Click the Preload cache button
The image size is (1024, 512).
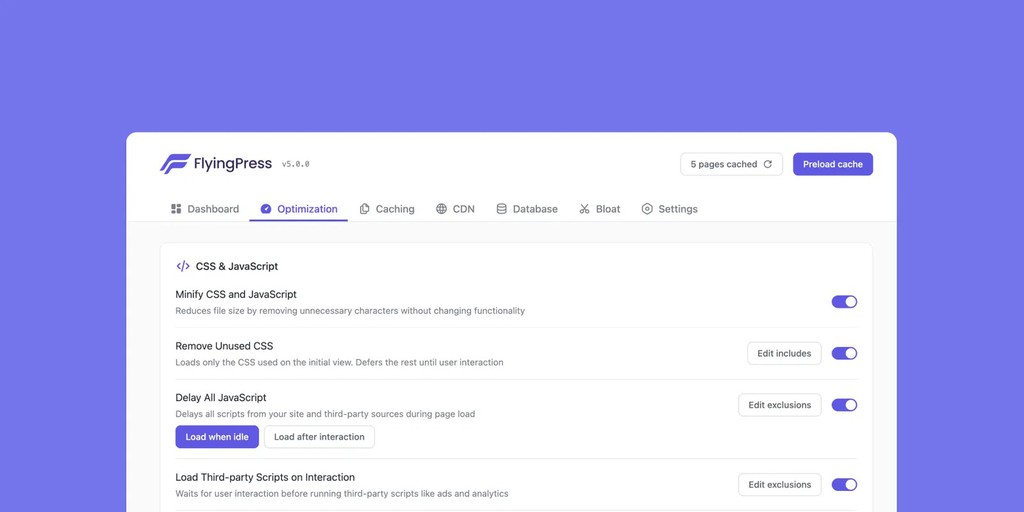833,165
